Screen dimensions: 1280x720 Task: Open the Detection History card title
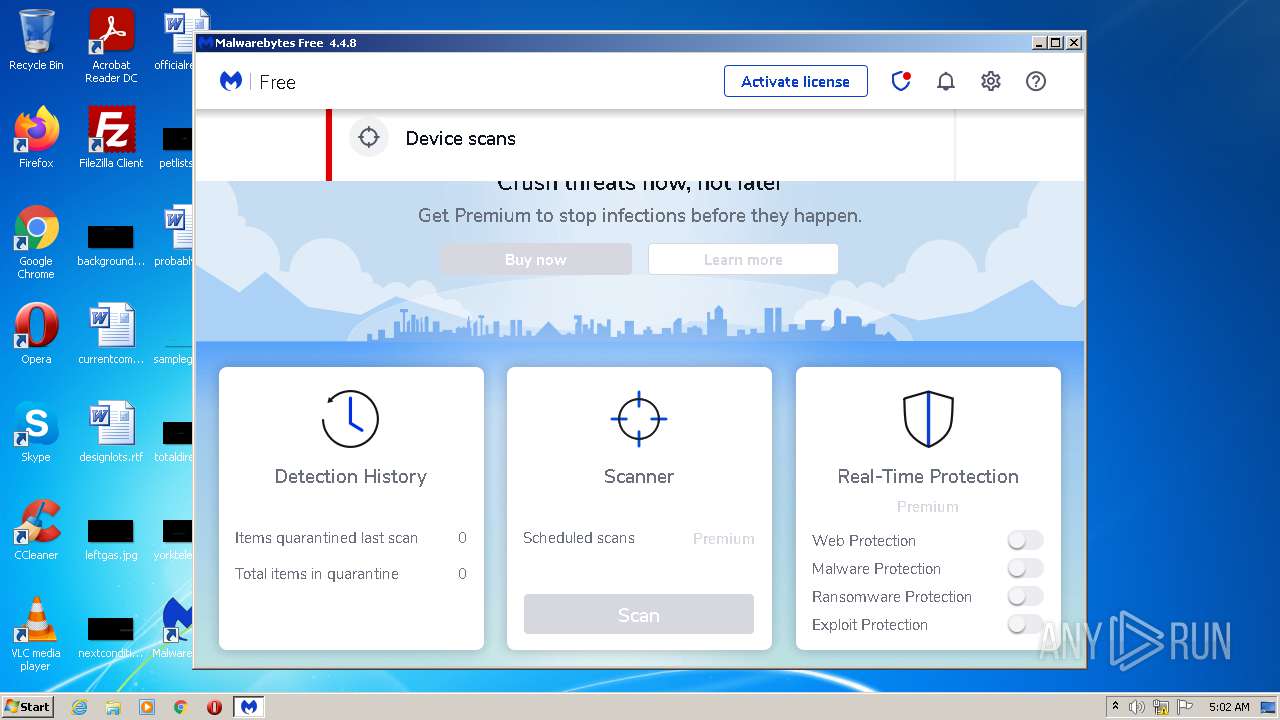pyautogui.click(x=351, y=476)
